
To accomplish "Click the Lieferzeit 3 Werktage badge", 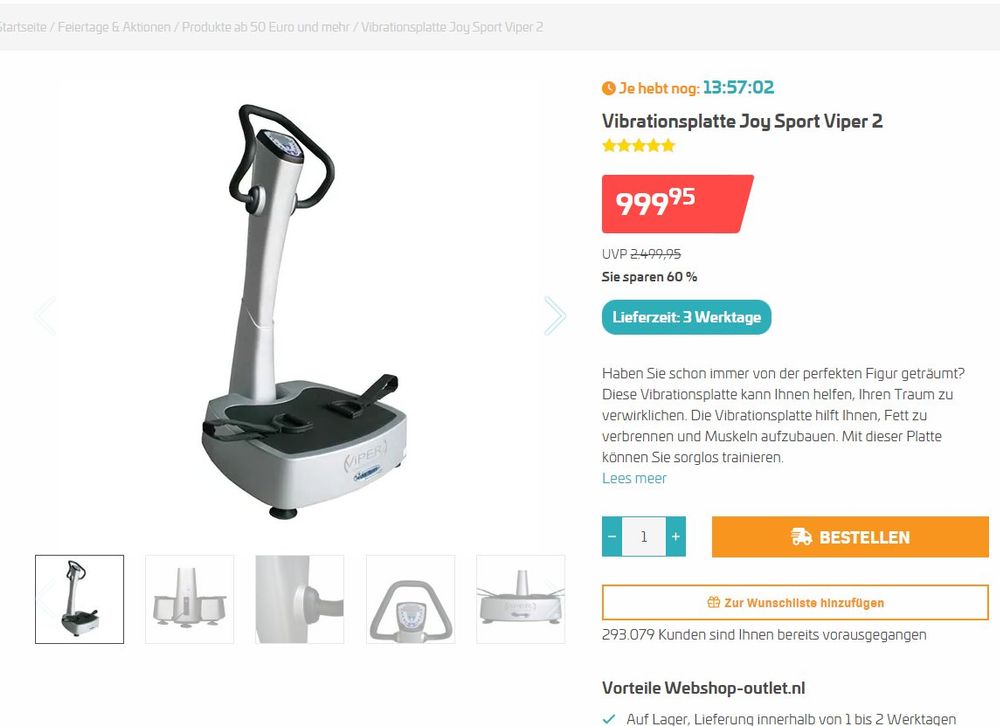I will point(686,317).
